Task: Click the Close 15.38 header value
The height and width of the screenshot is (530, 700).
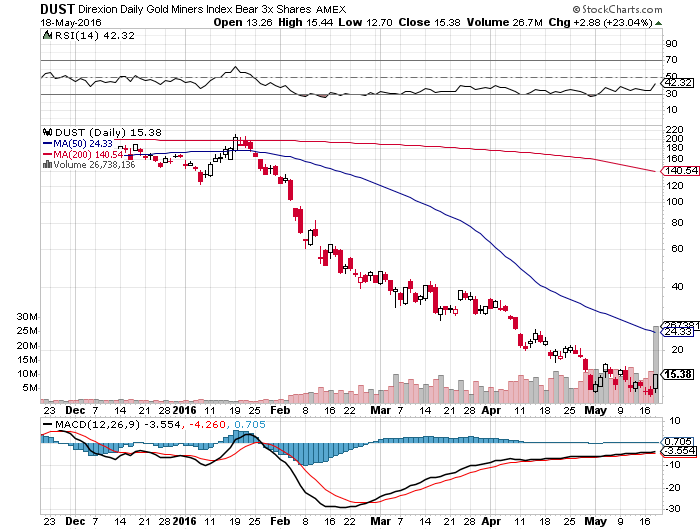Action: [429, 22]
